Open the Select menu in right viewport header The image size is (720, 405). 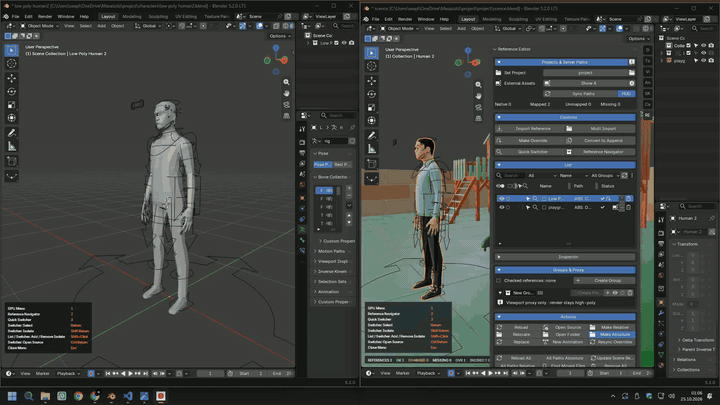click(445, 28)
